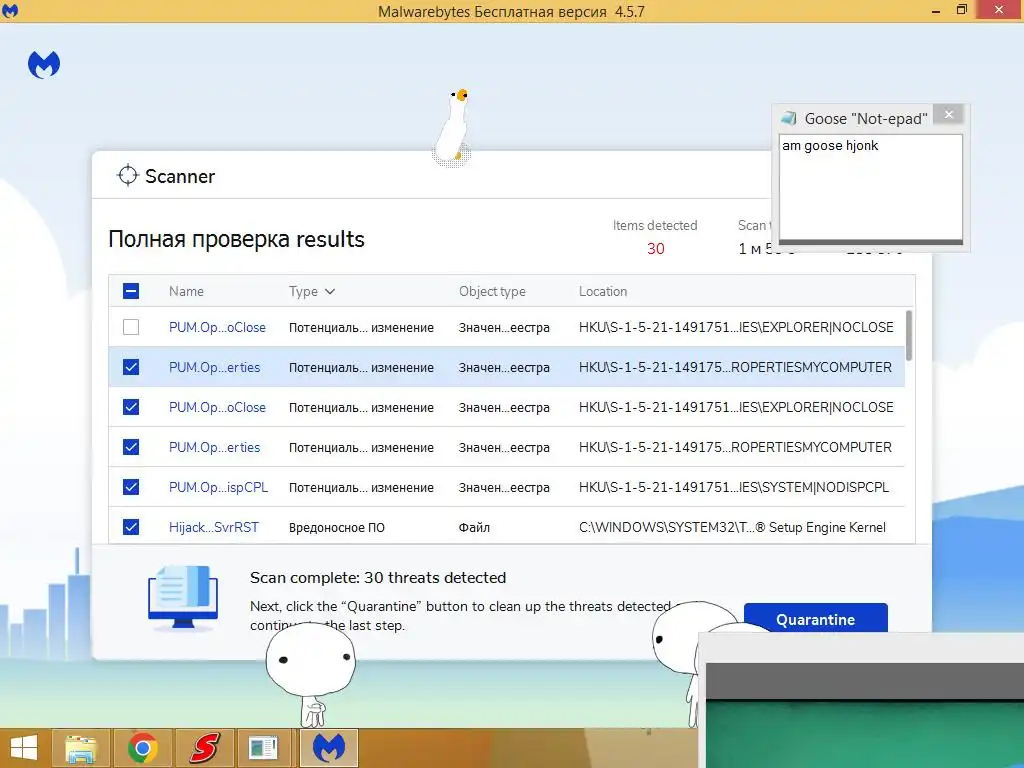Image resolution: width=1024 pixels, height=768 pixels.
Task: Uncheck the second PUM.Op...oClose row checkbox
Action: click(131, 407)
